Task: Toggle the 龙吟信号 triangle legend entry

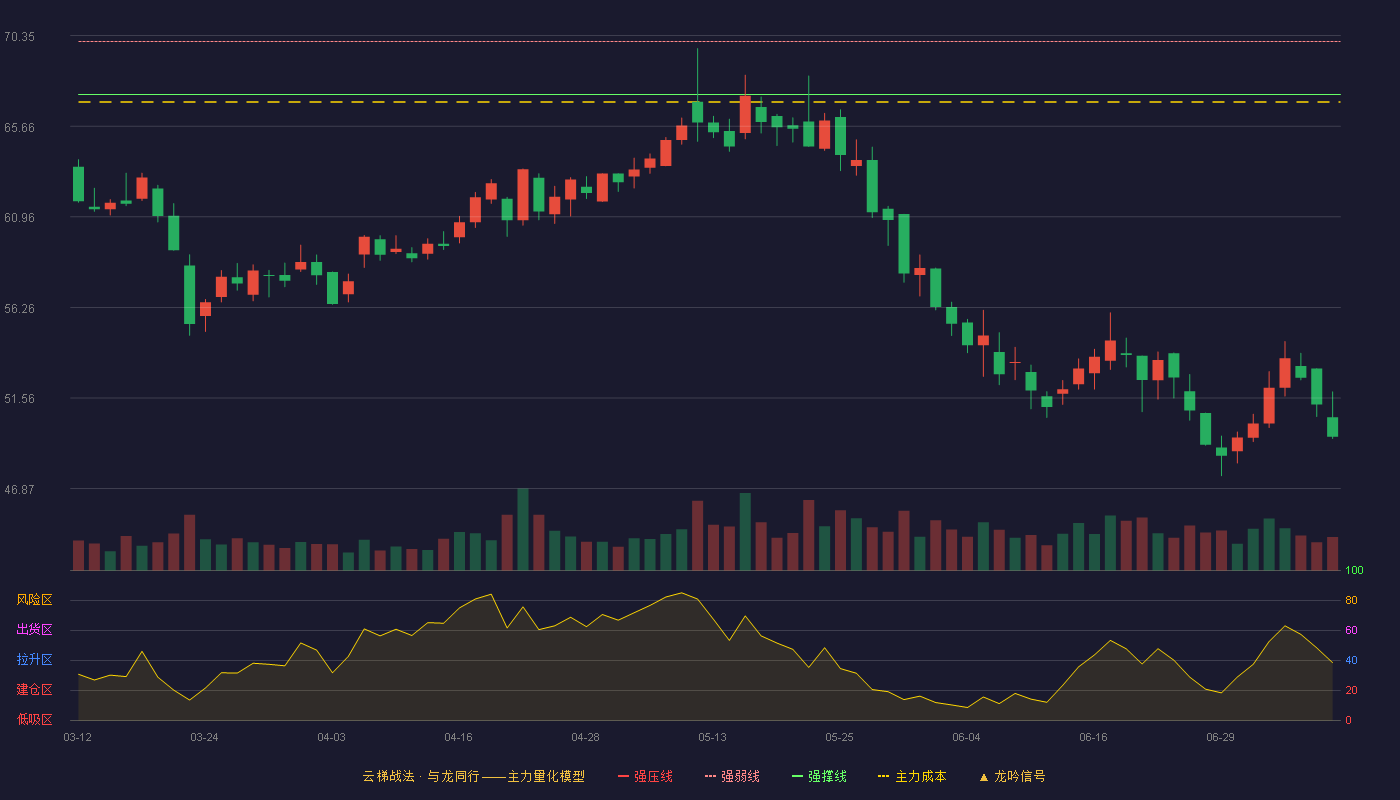Action: point(1012,776)
